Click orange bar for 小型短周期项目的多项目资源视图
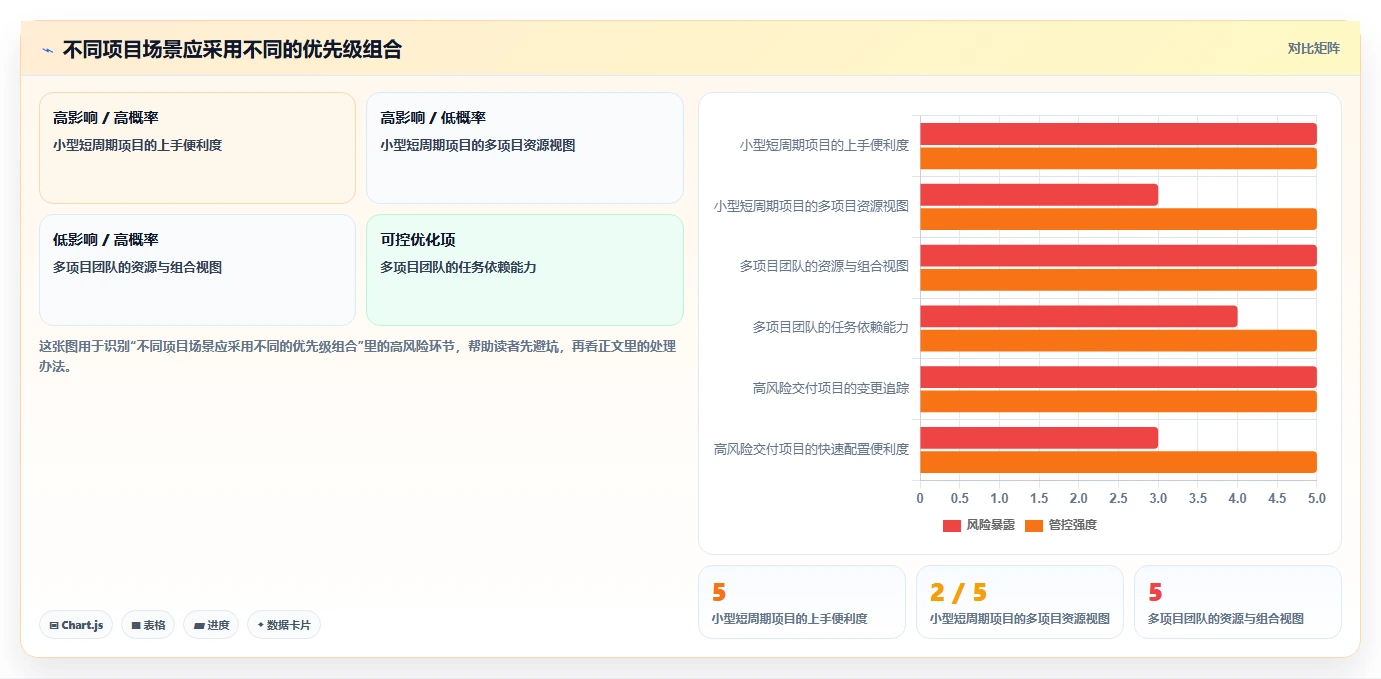 (x=1118, y=219)
